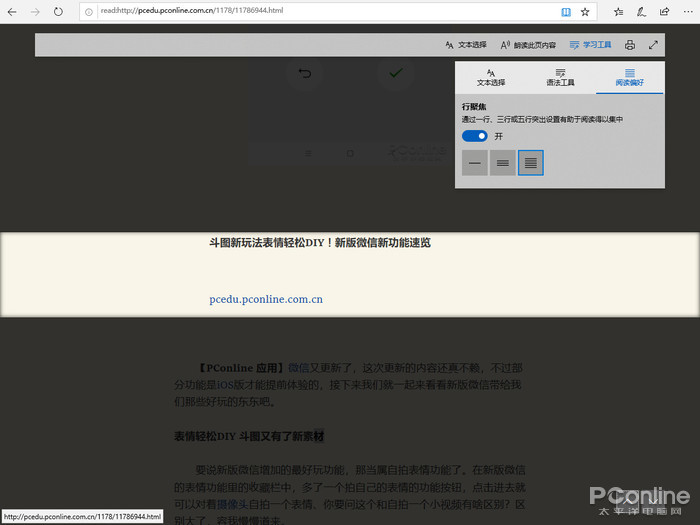Open the favorites hub icon
The width and height of the screenshot is (700, 525).
(618, 12)
